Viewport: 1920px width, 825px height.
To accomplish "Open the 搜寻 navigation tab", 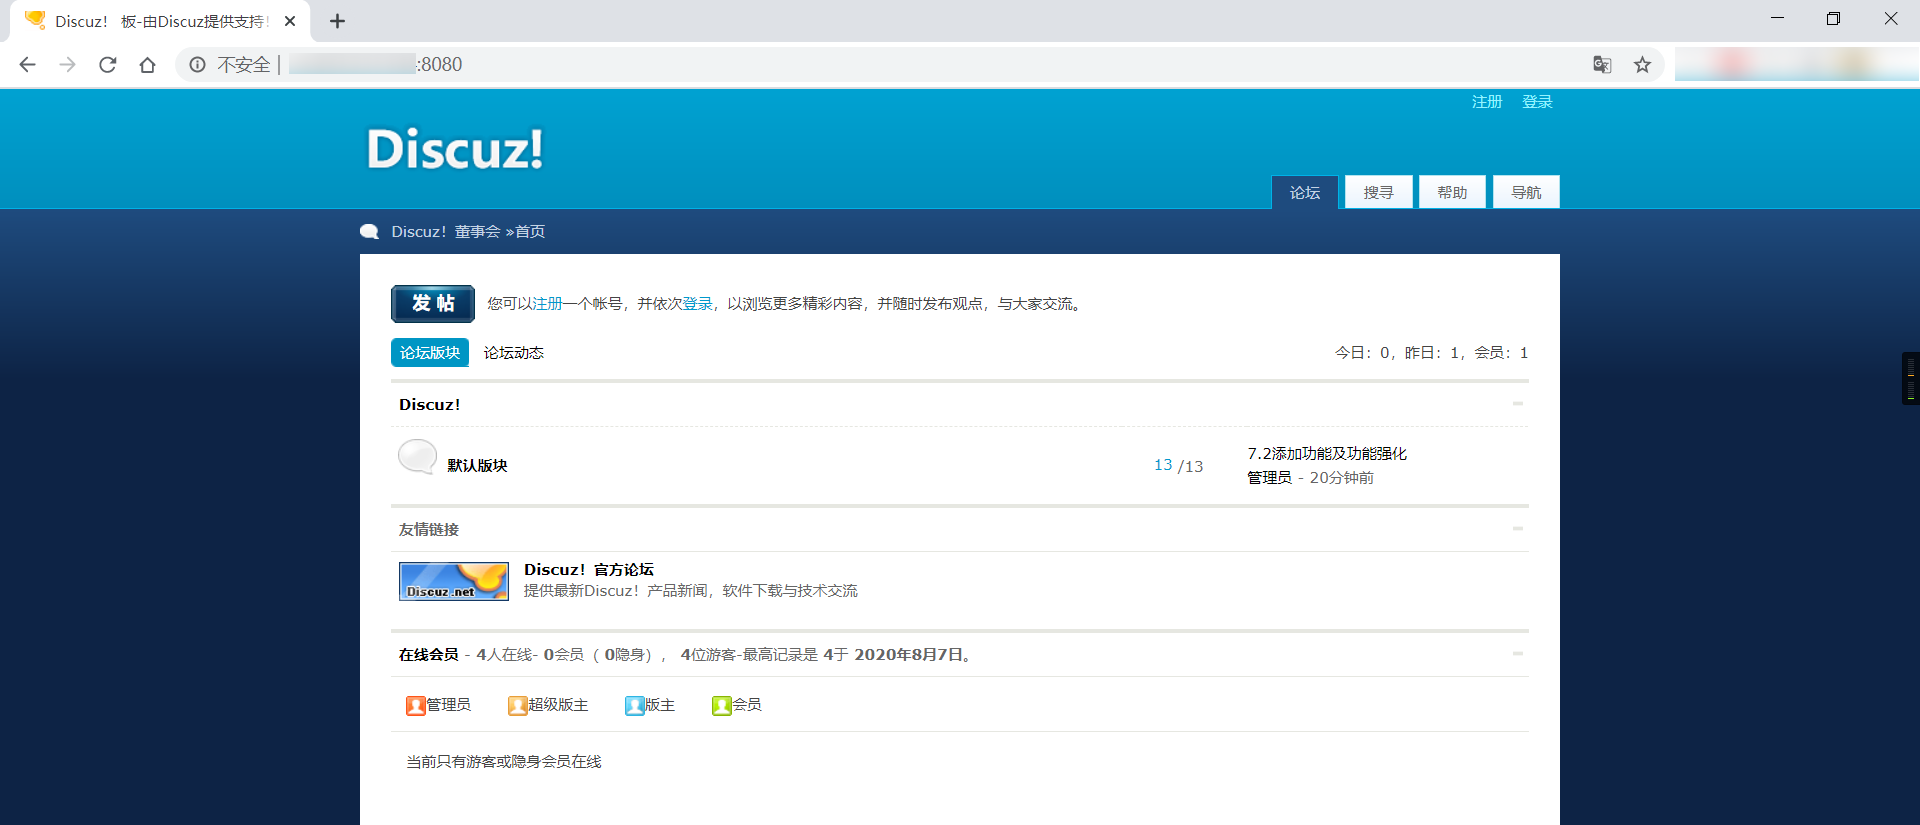I will pyautogui.click(x=1379, y=192).
